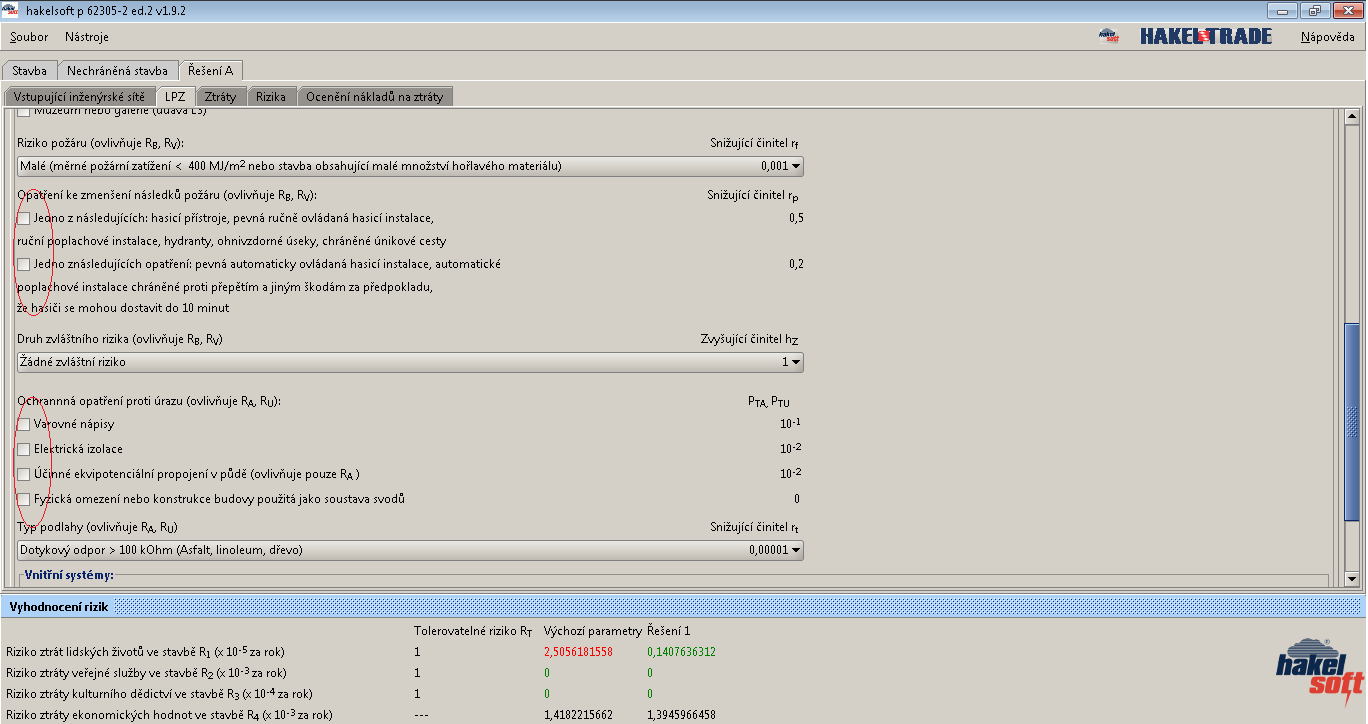Enable hasicí přístroje checkbox with factor 0,5

24,218
